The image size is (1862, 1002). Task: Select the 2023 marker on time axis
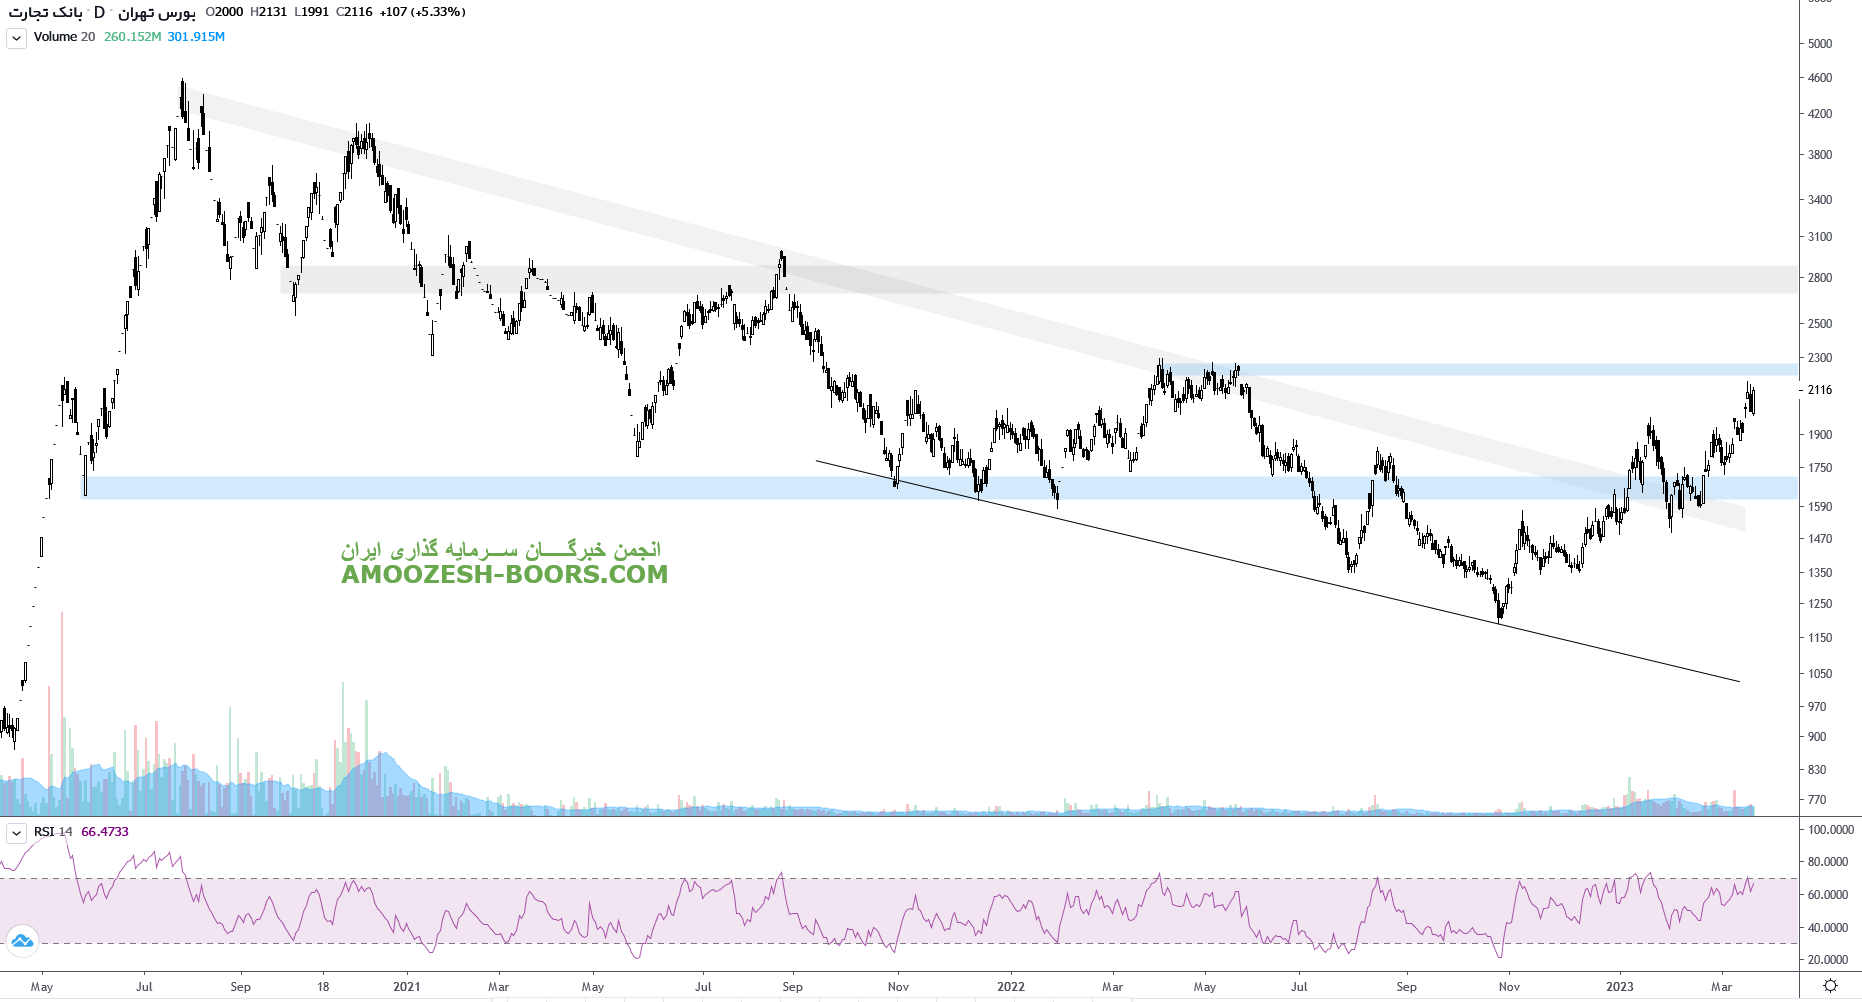[x=1619, y=987]
